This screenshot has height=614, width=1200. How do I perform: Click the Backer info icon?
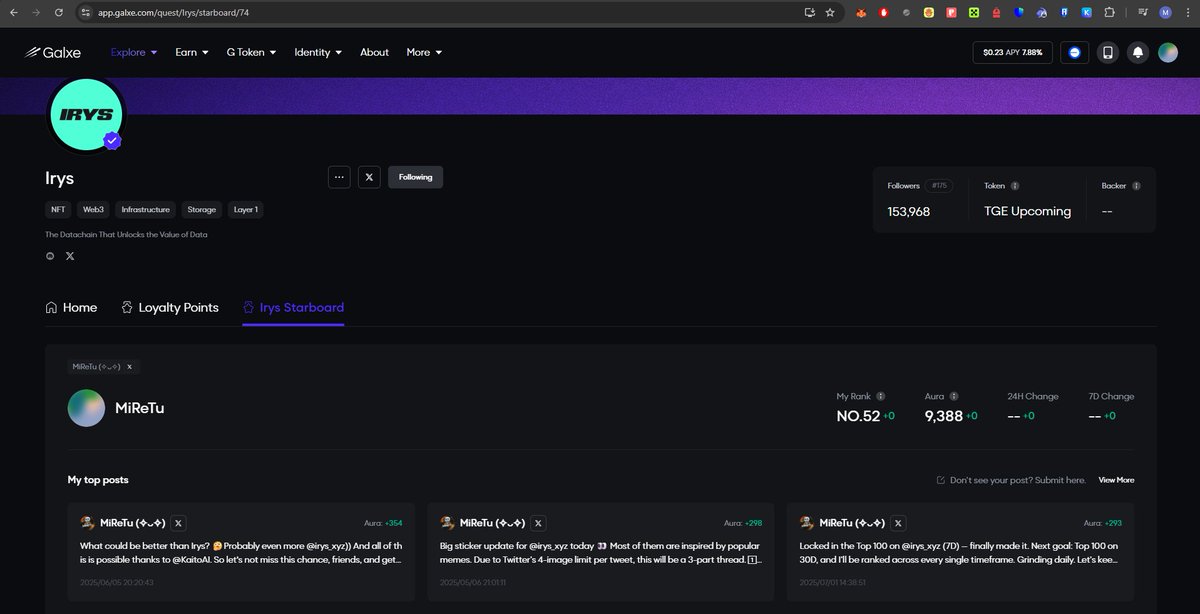[1136, 186]
